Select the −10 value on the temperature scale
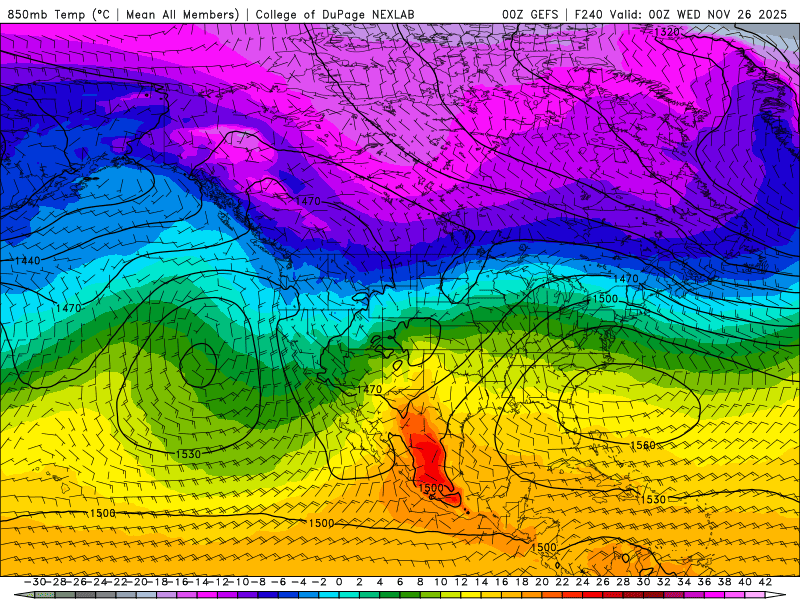The height and width of the screenshot is (600, 800). pyautogui.click(x=238, y=582)
